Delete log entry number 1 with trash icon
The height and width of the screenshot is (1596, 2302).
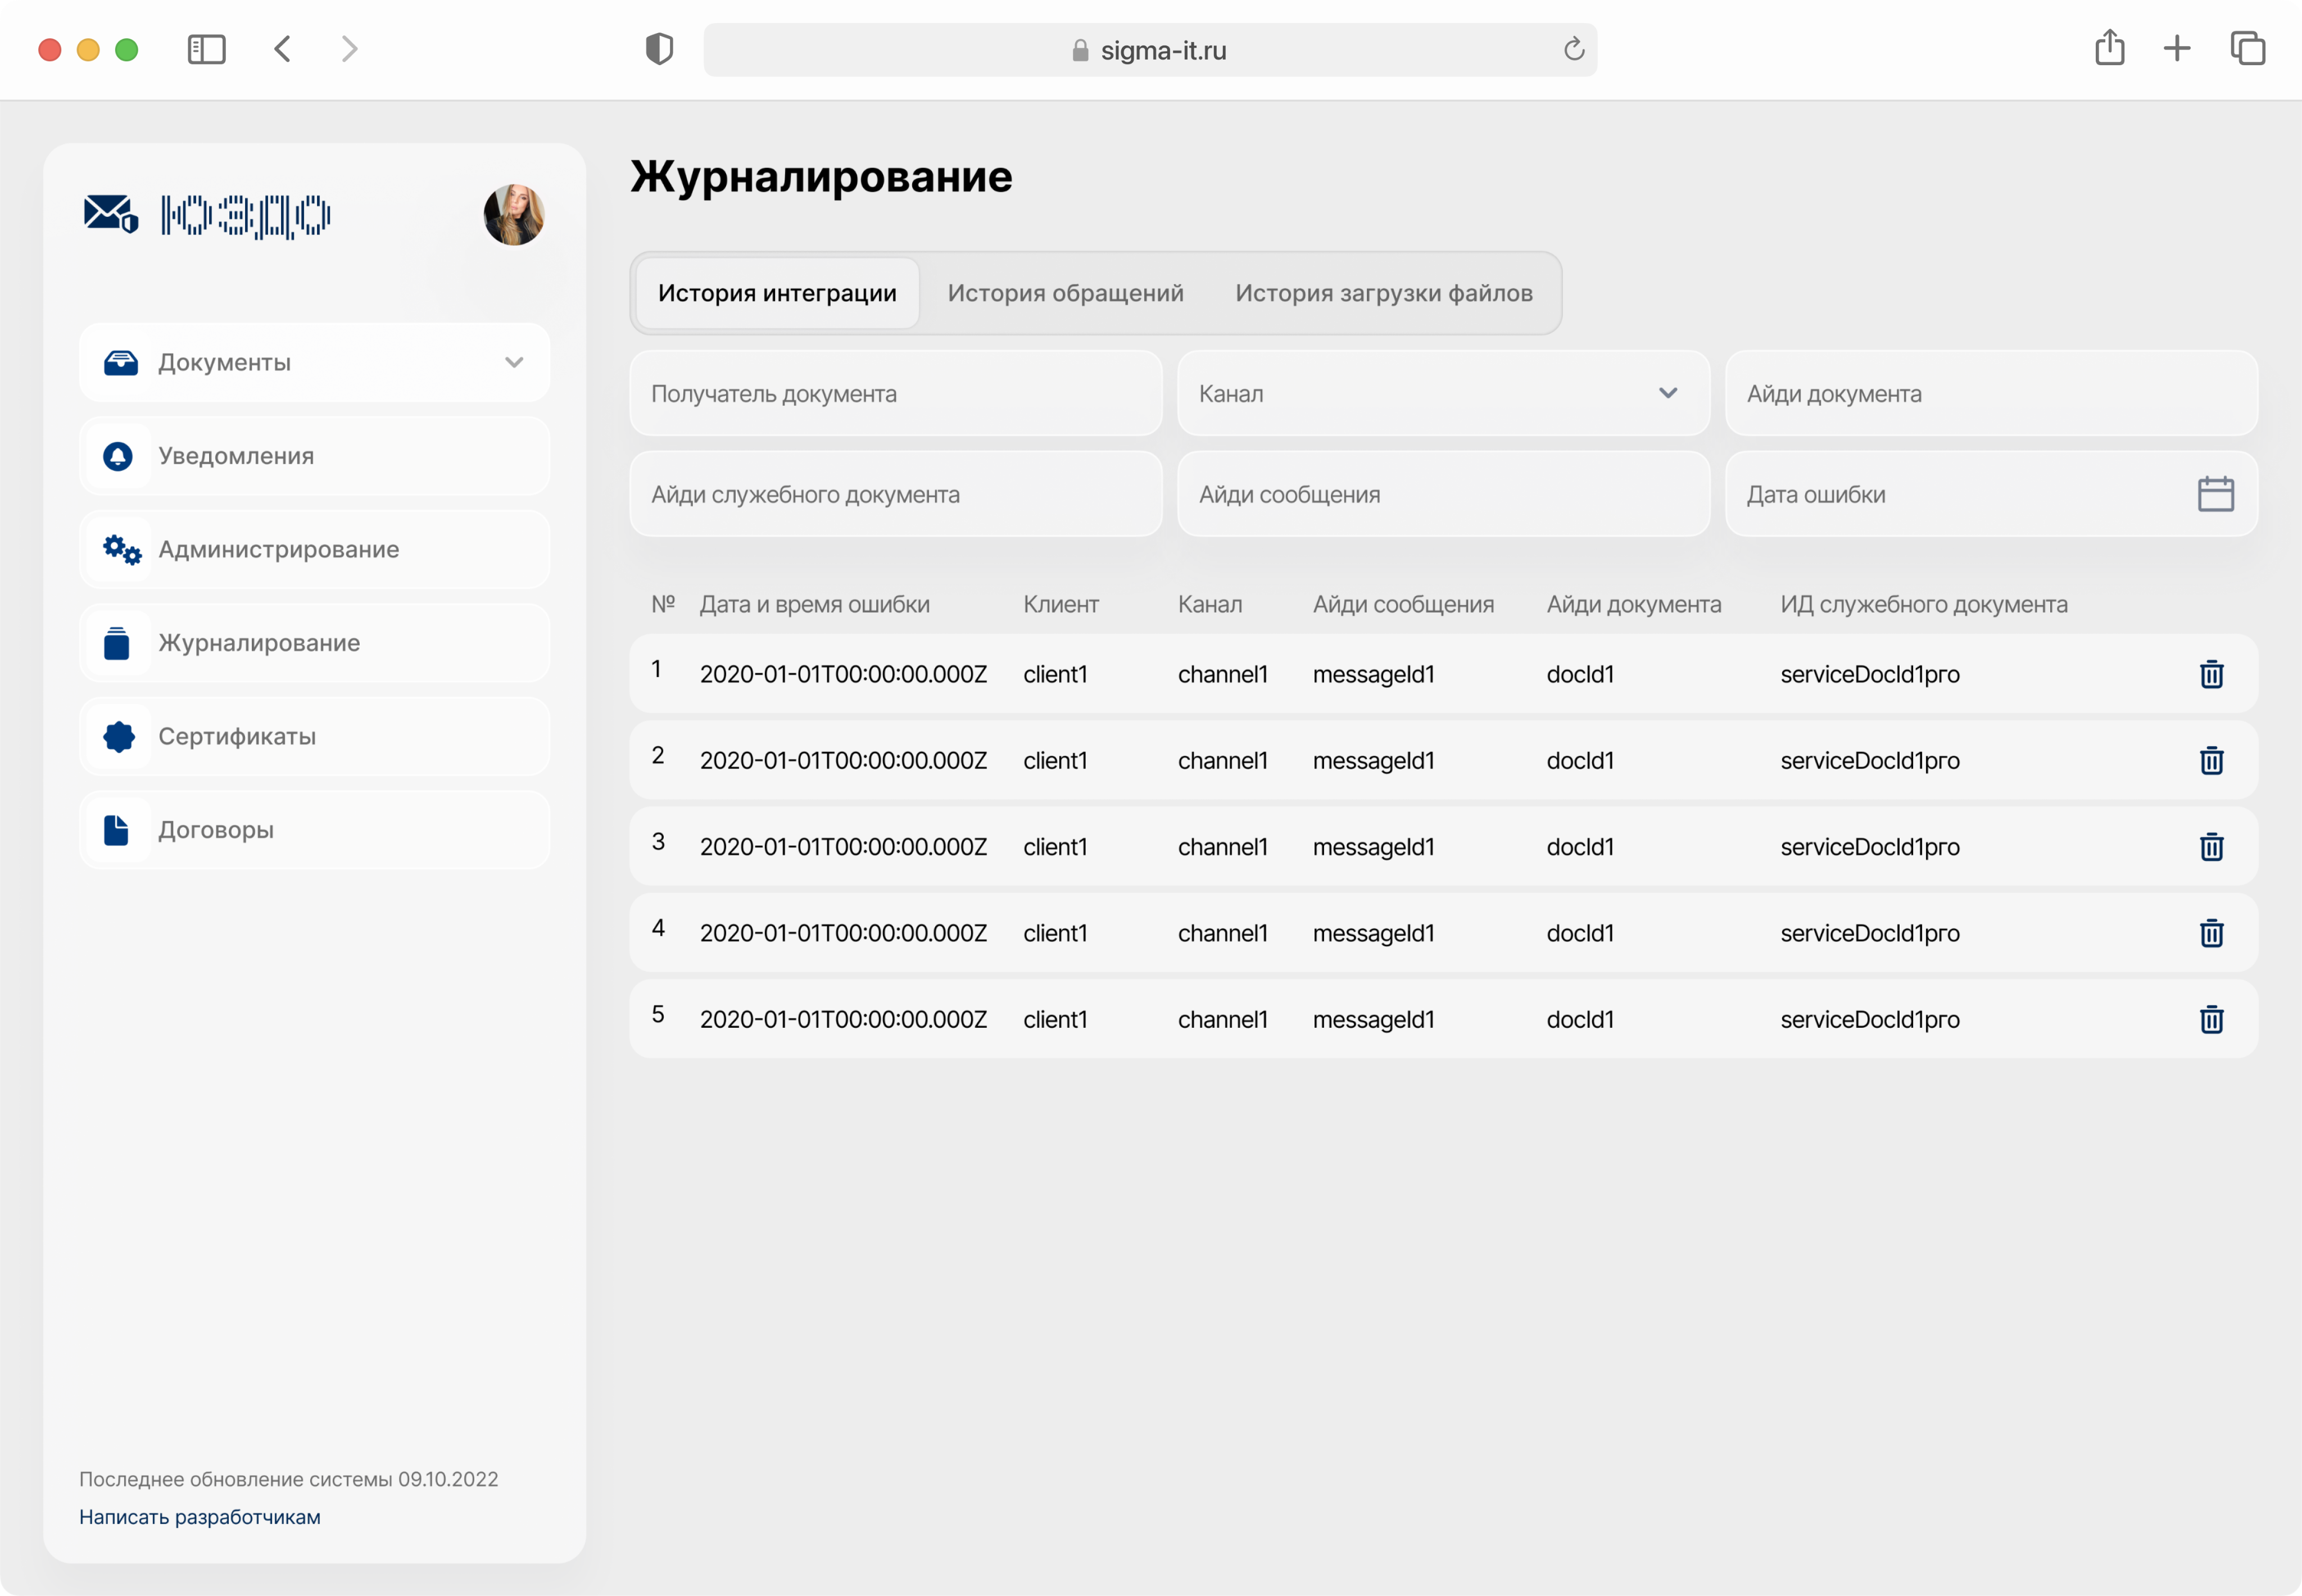2211,674
